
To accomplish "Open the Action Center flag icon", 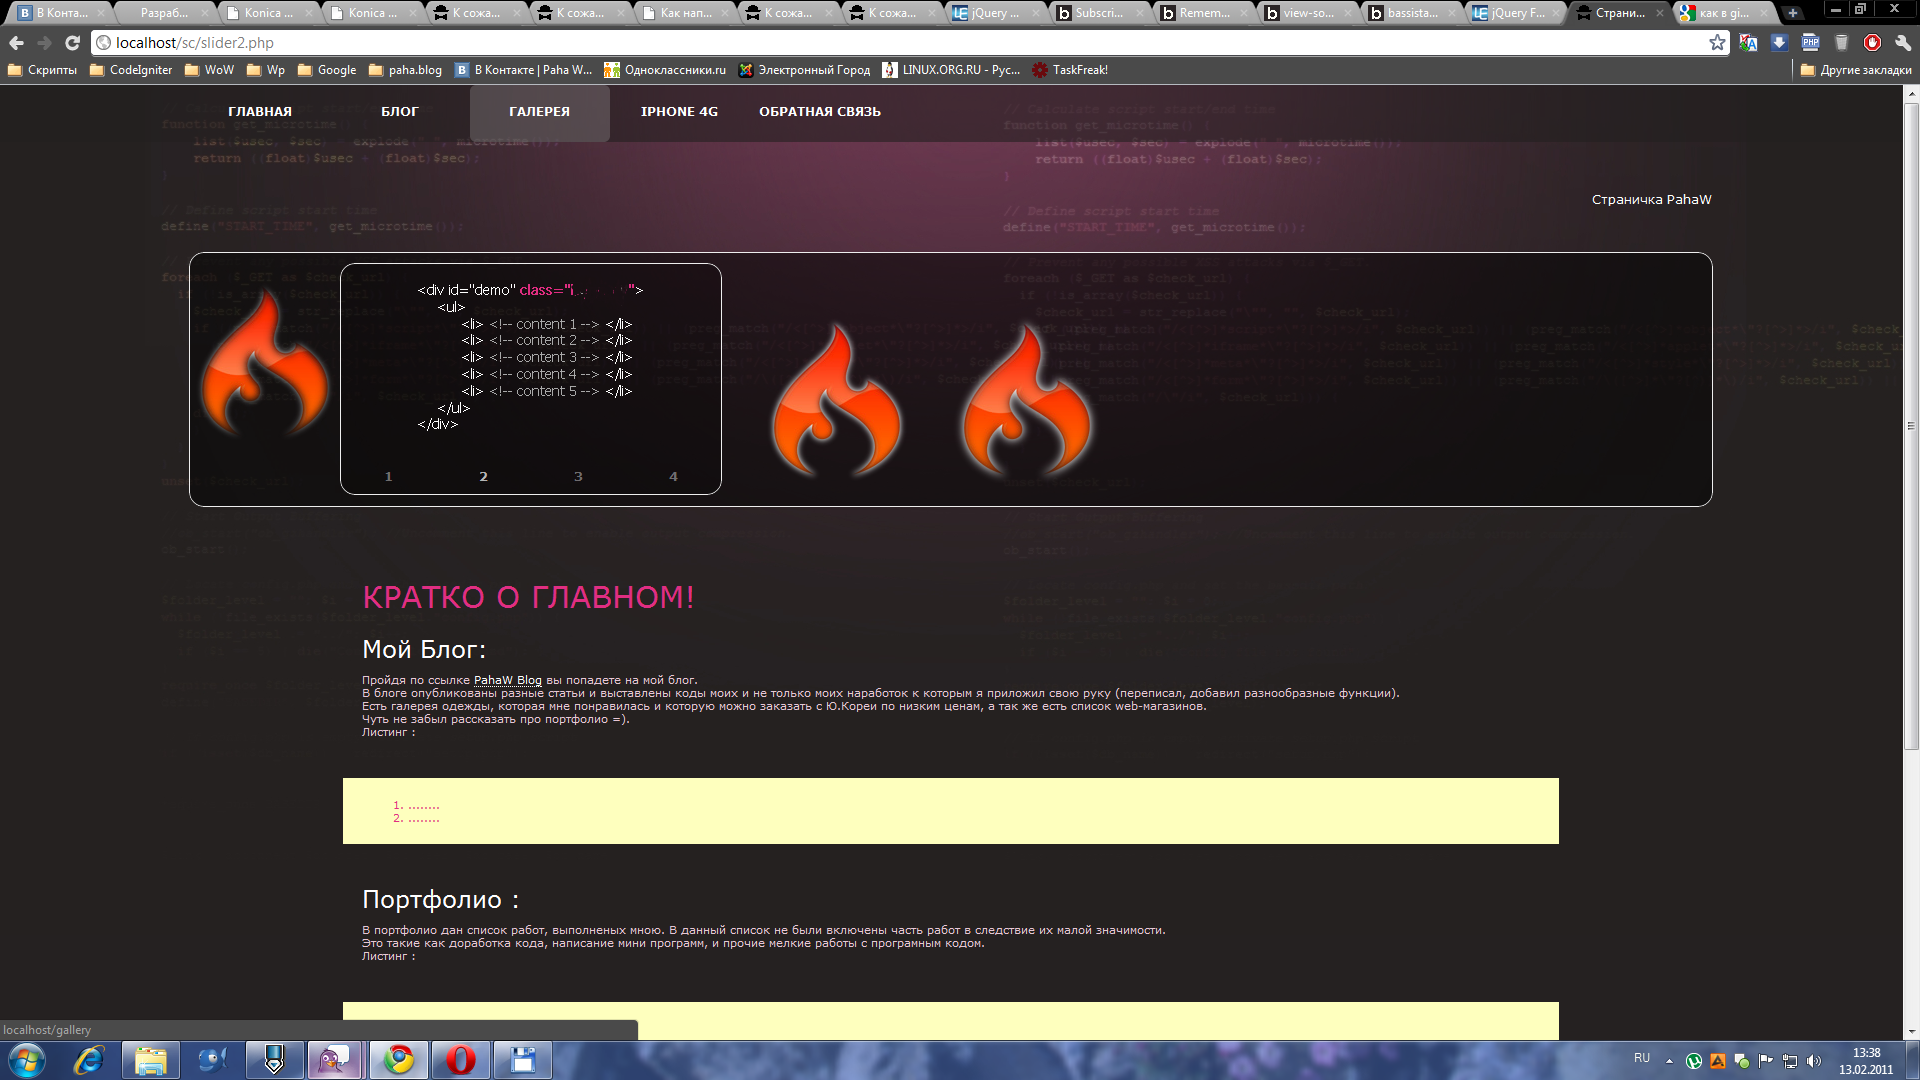I will click(1766, 1061).
